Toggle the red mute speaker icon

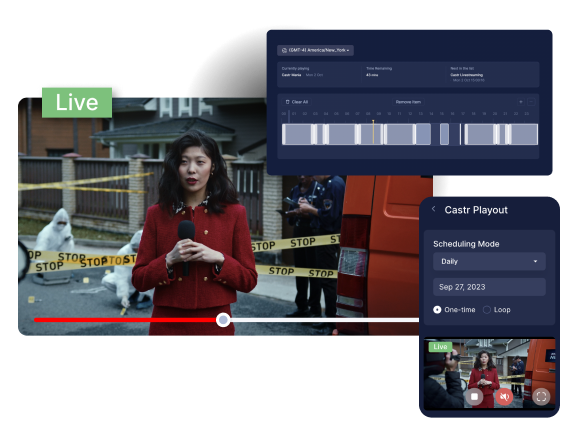pyautogui.click(x=504, y=397)
